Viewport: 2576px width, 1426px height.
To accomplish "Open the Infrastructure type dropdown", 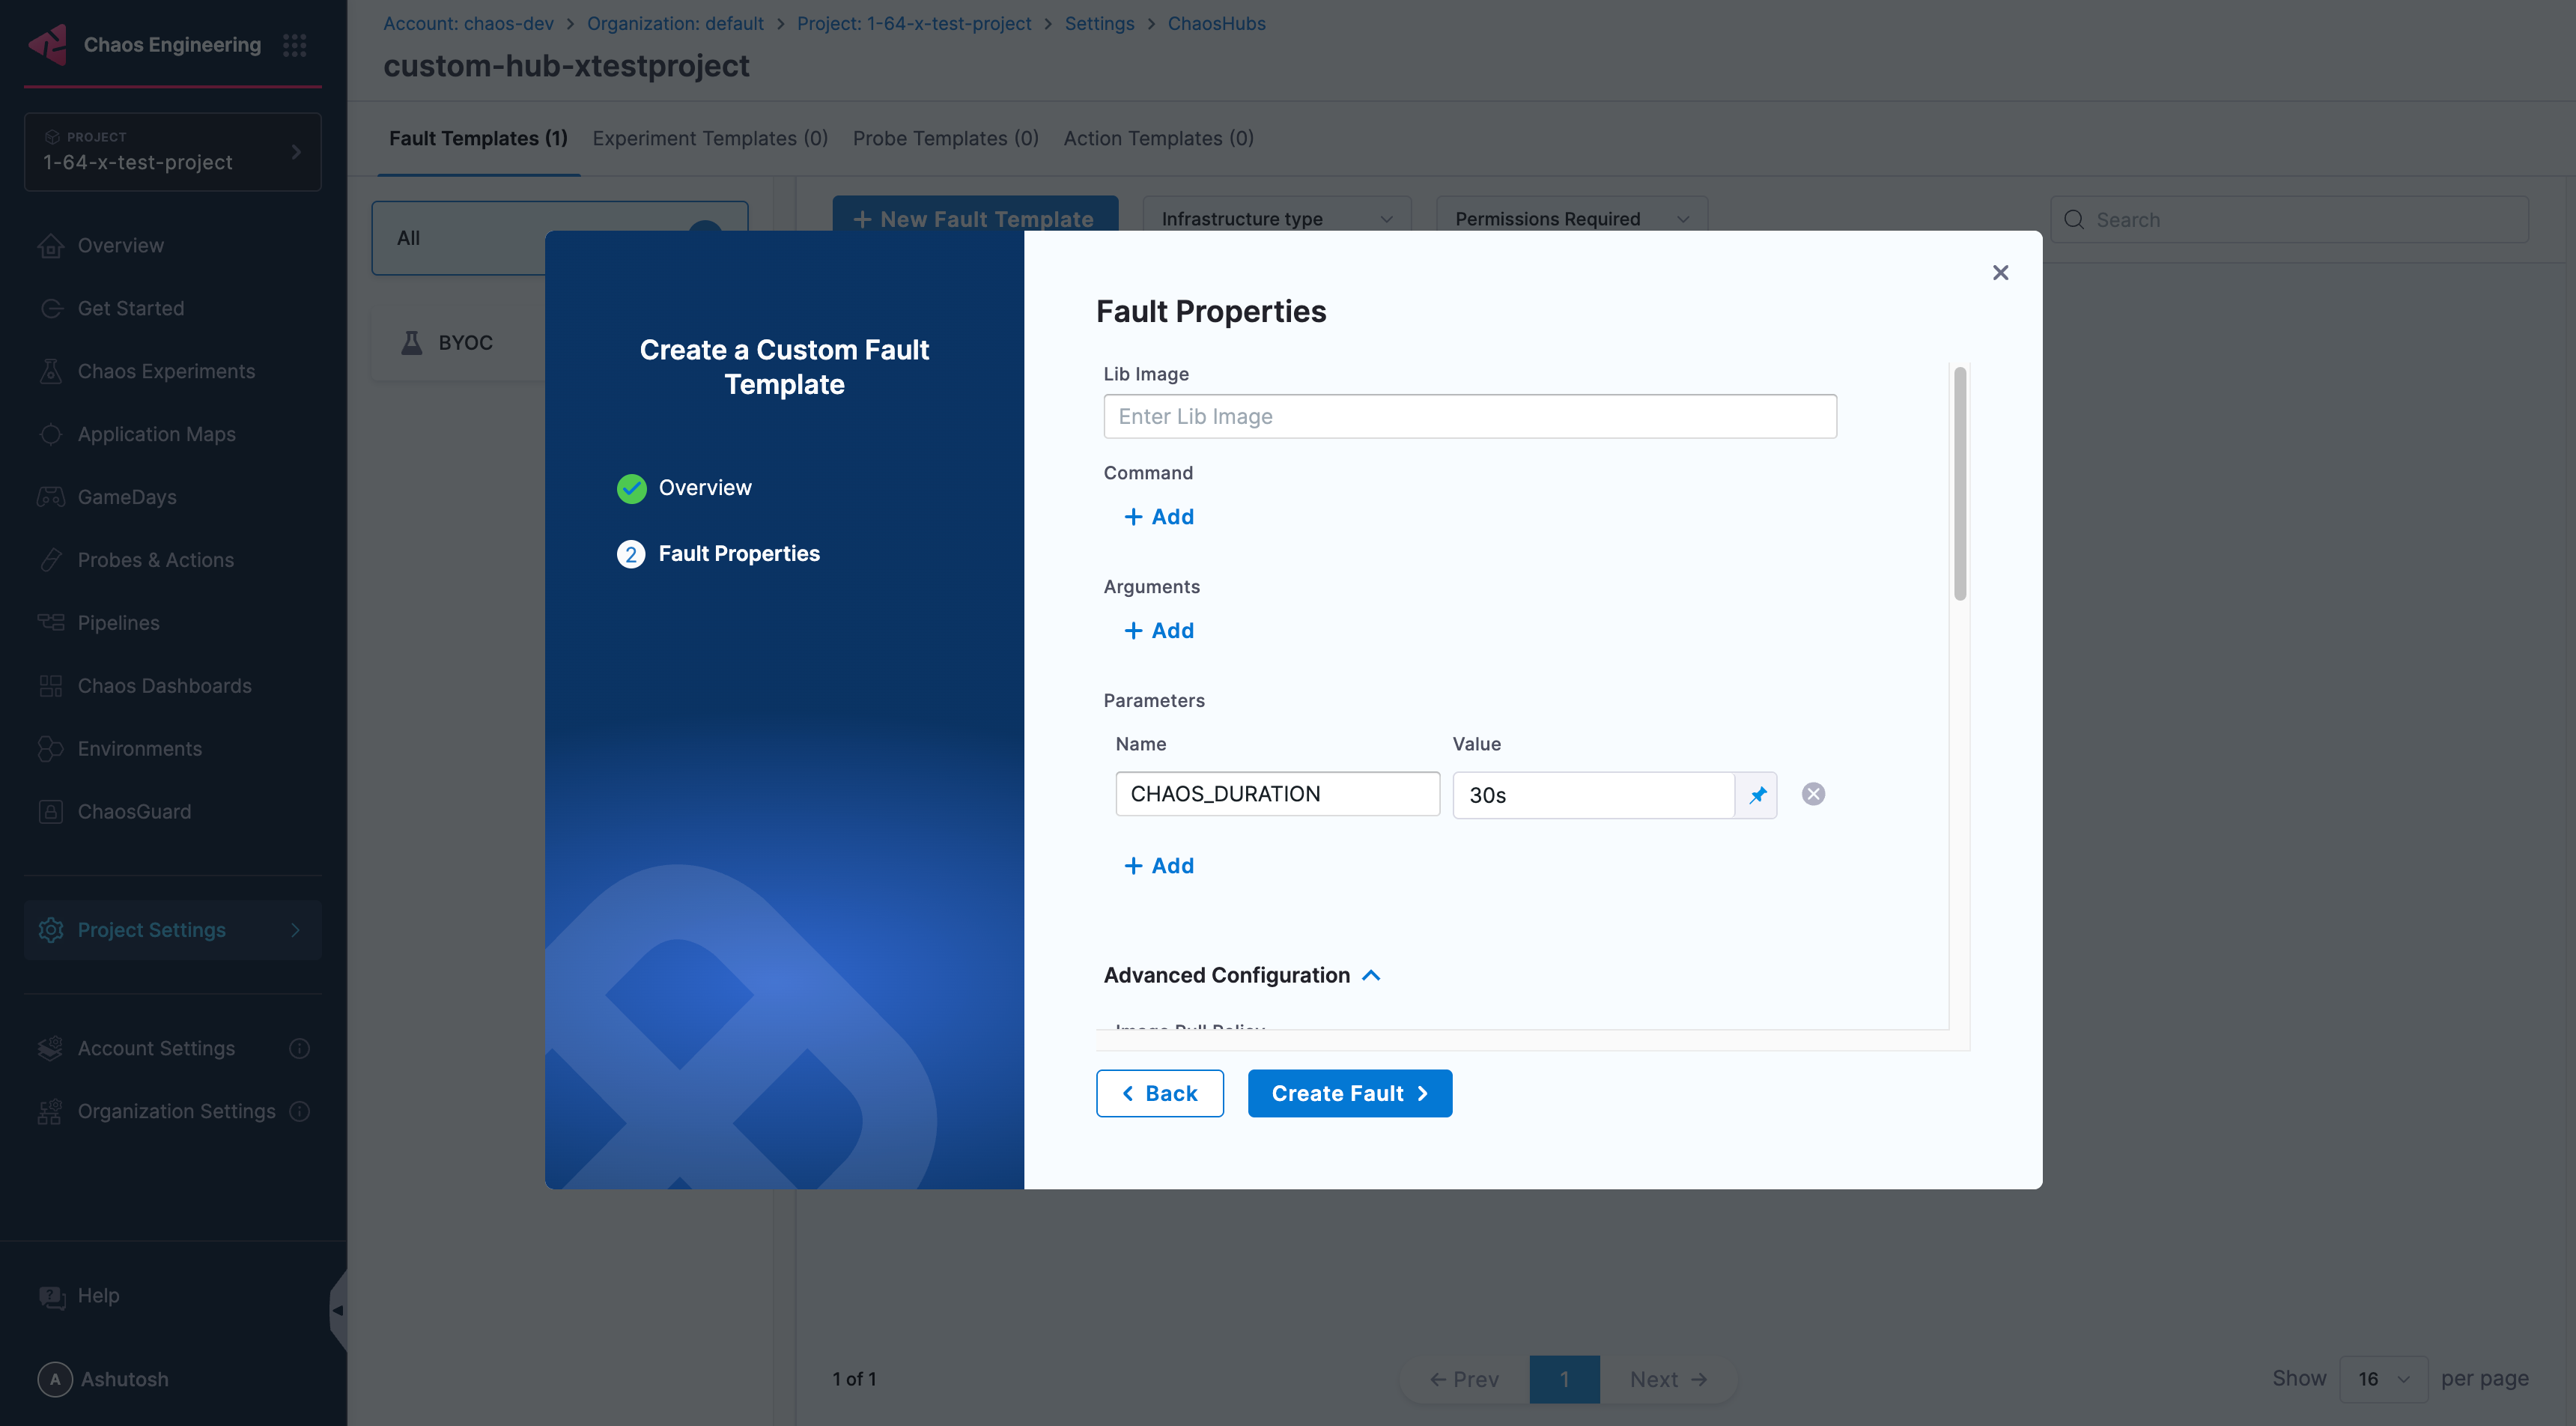I will pyautogui.click(x=1276, y=218).
